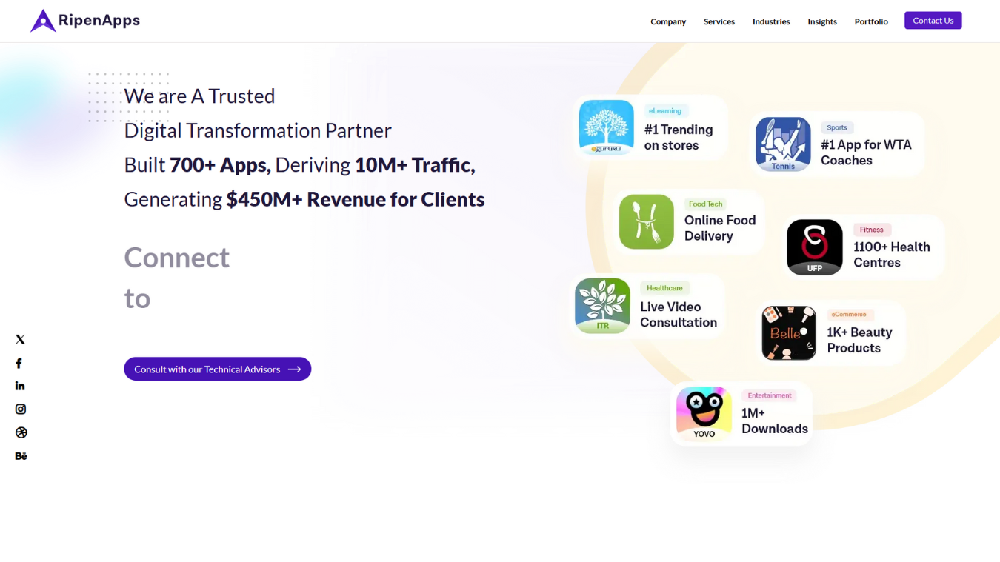1000x562 pixels.
Task: Click the Behance social icon
Action: (x=21, y=456)
